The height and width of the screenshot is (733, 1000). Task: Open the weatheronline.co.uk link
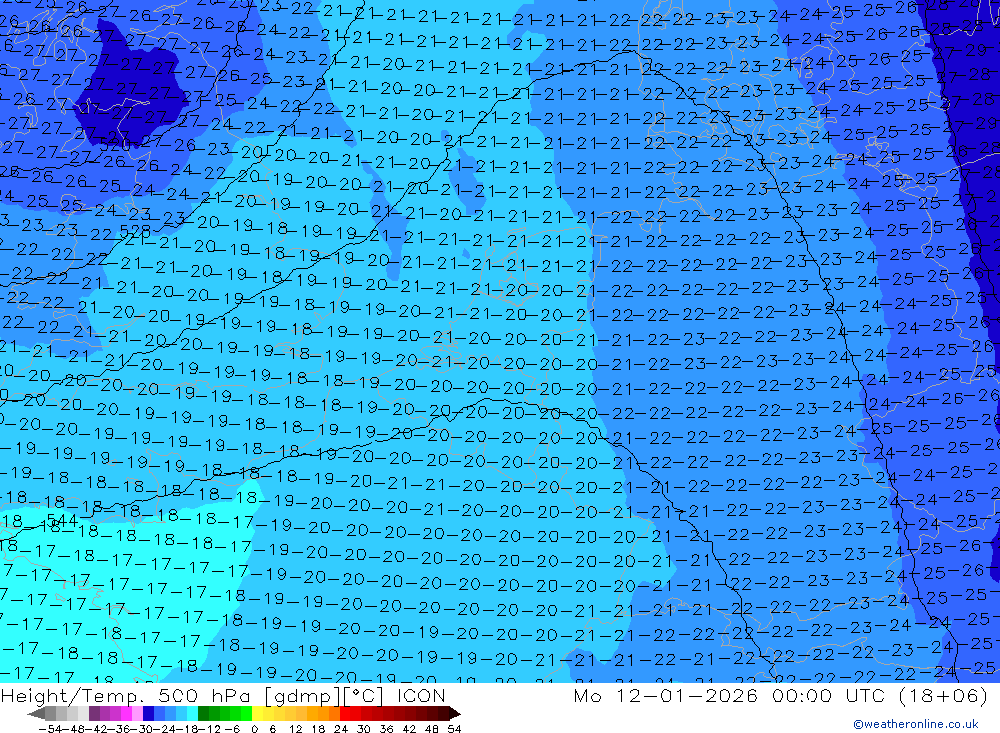point(916,724)
